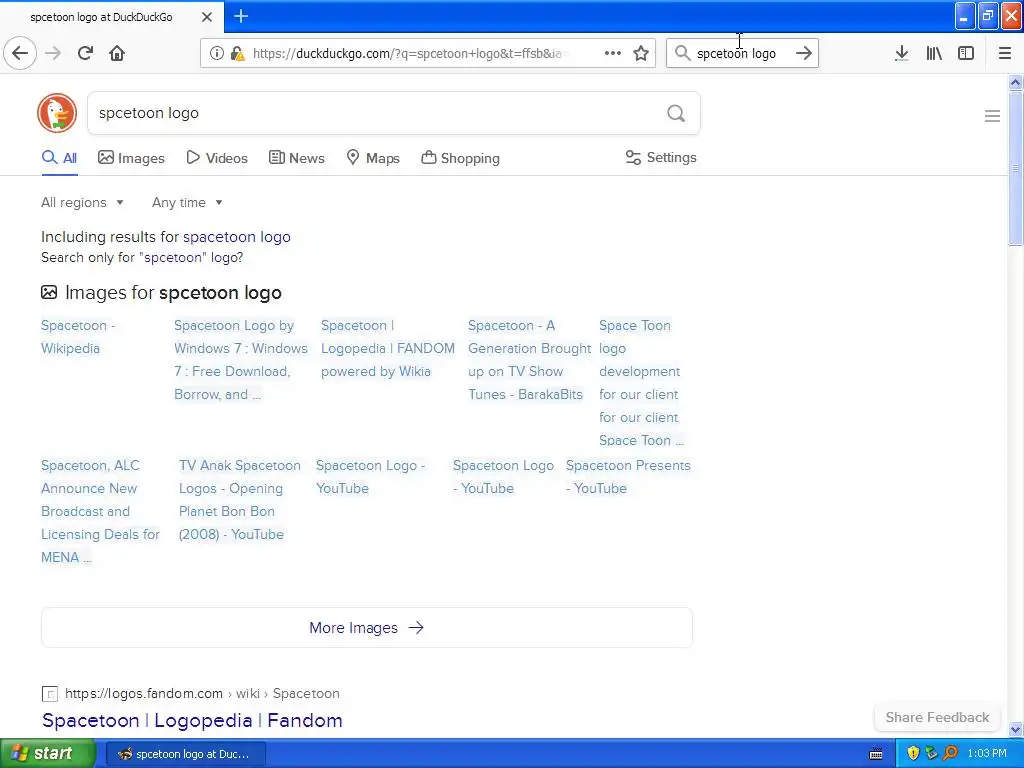
Task: Open page actions three-dot menu
Action: point(613,53)
